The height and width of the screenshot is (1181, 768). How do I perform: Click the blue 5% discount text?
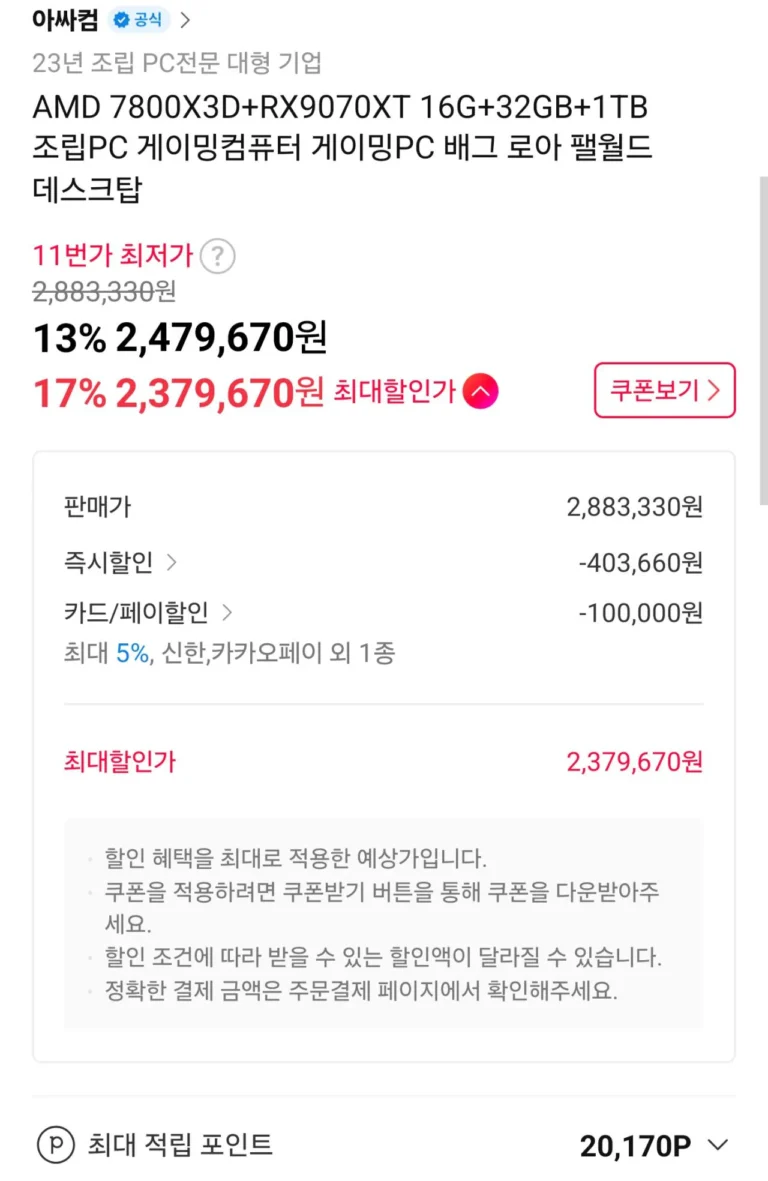coord(132,654)
